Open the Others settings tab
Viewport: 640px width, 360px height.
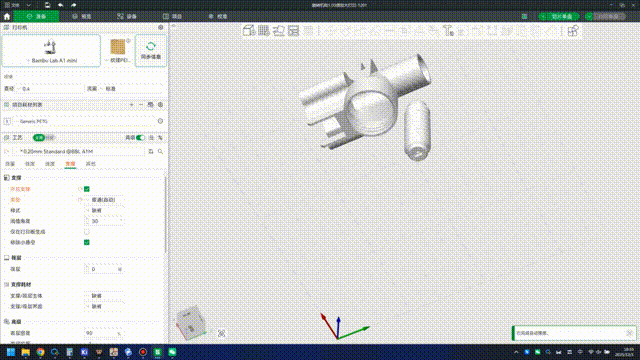(90, 164)
